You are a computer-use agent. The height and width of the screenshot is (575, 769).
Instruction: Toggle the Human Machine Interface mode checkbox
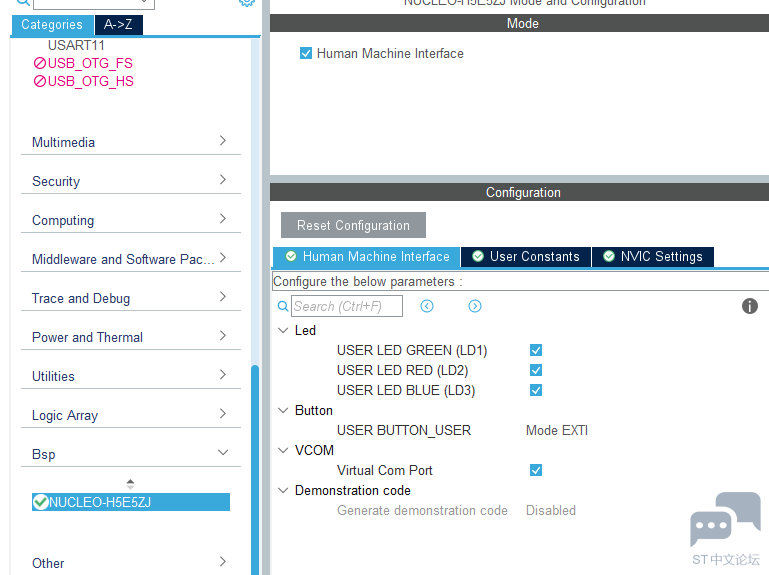[x=306, y=53]
